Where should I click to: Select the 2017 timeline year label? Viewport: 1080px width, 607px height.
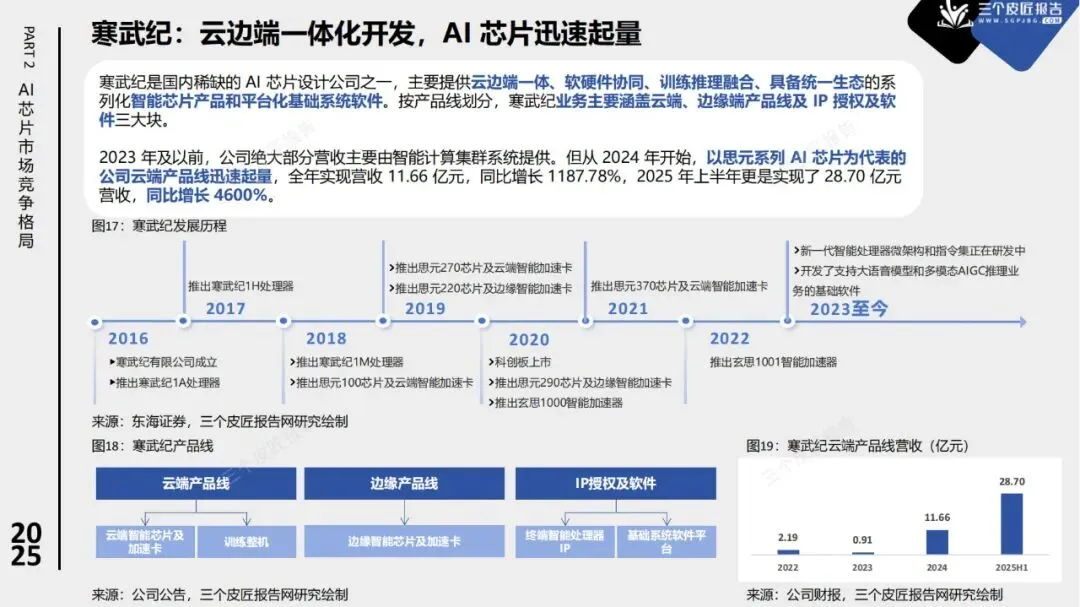point(225,309)
